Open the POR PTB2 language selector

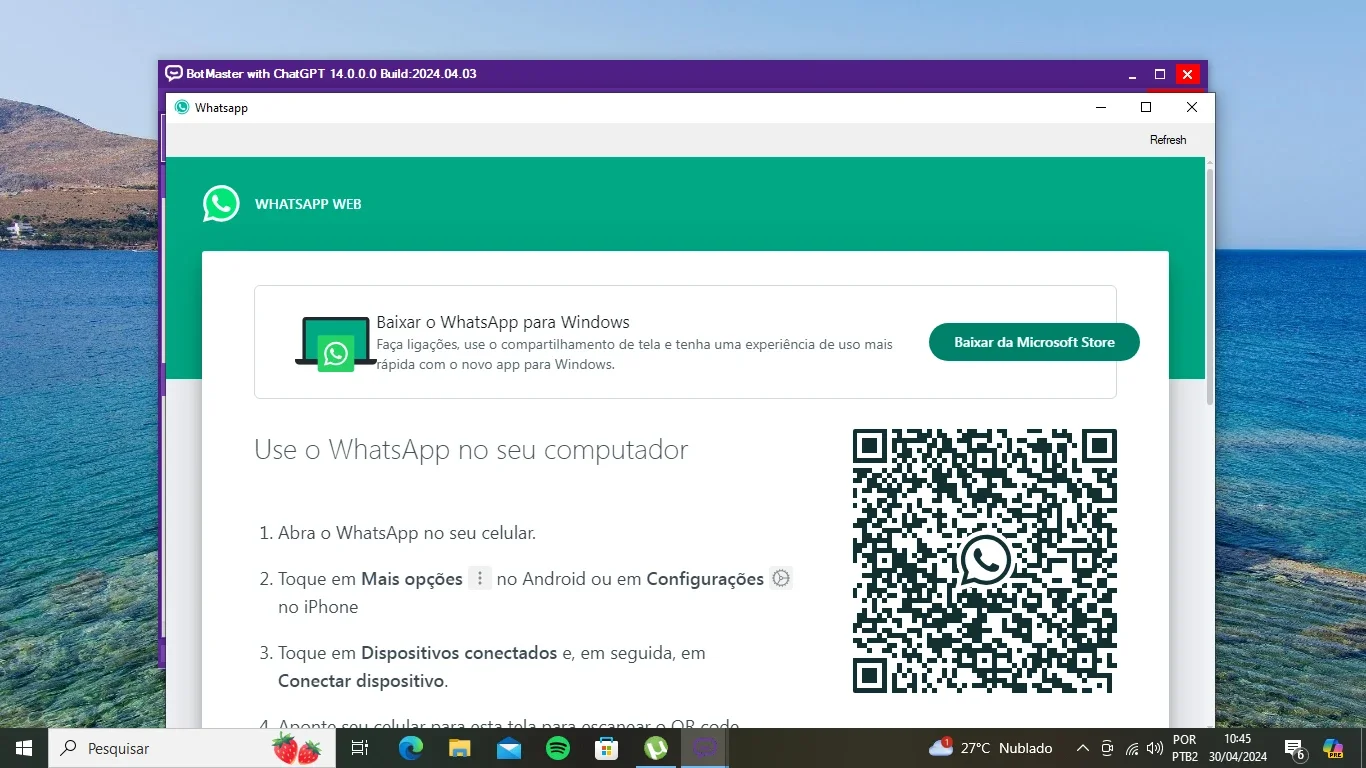tap(1185, 748)
